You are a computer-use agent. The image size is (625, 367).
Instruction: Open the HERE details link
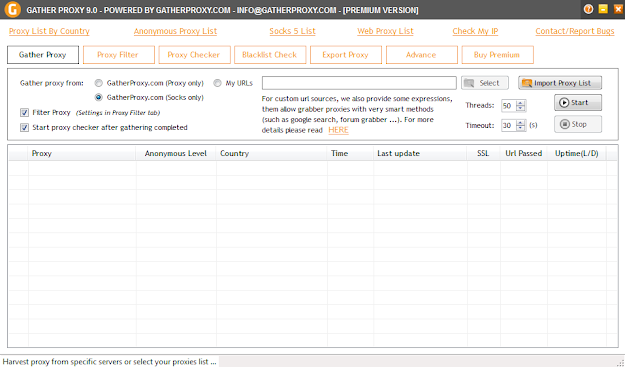(x=338, y=130)
